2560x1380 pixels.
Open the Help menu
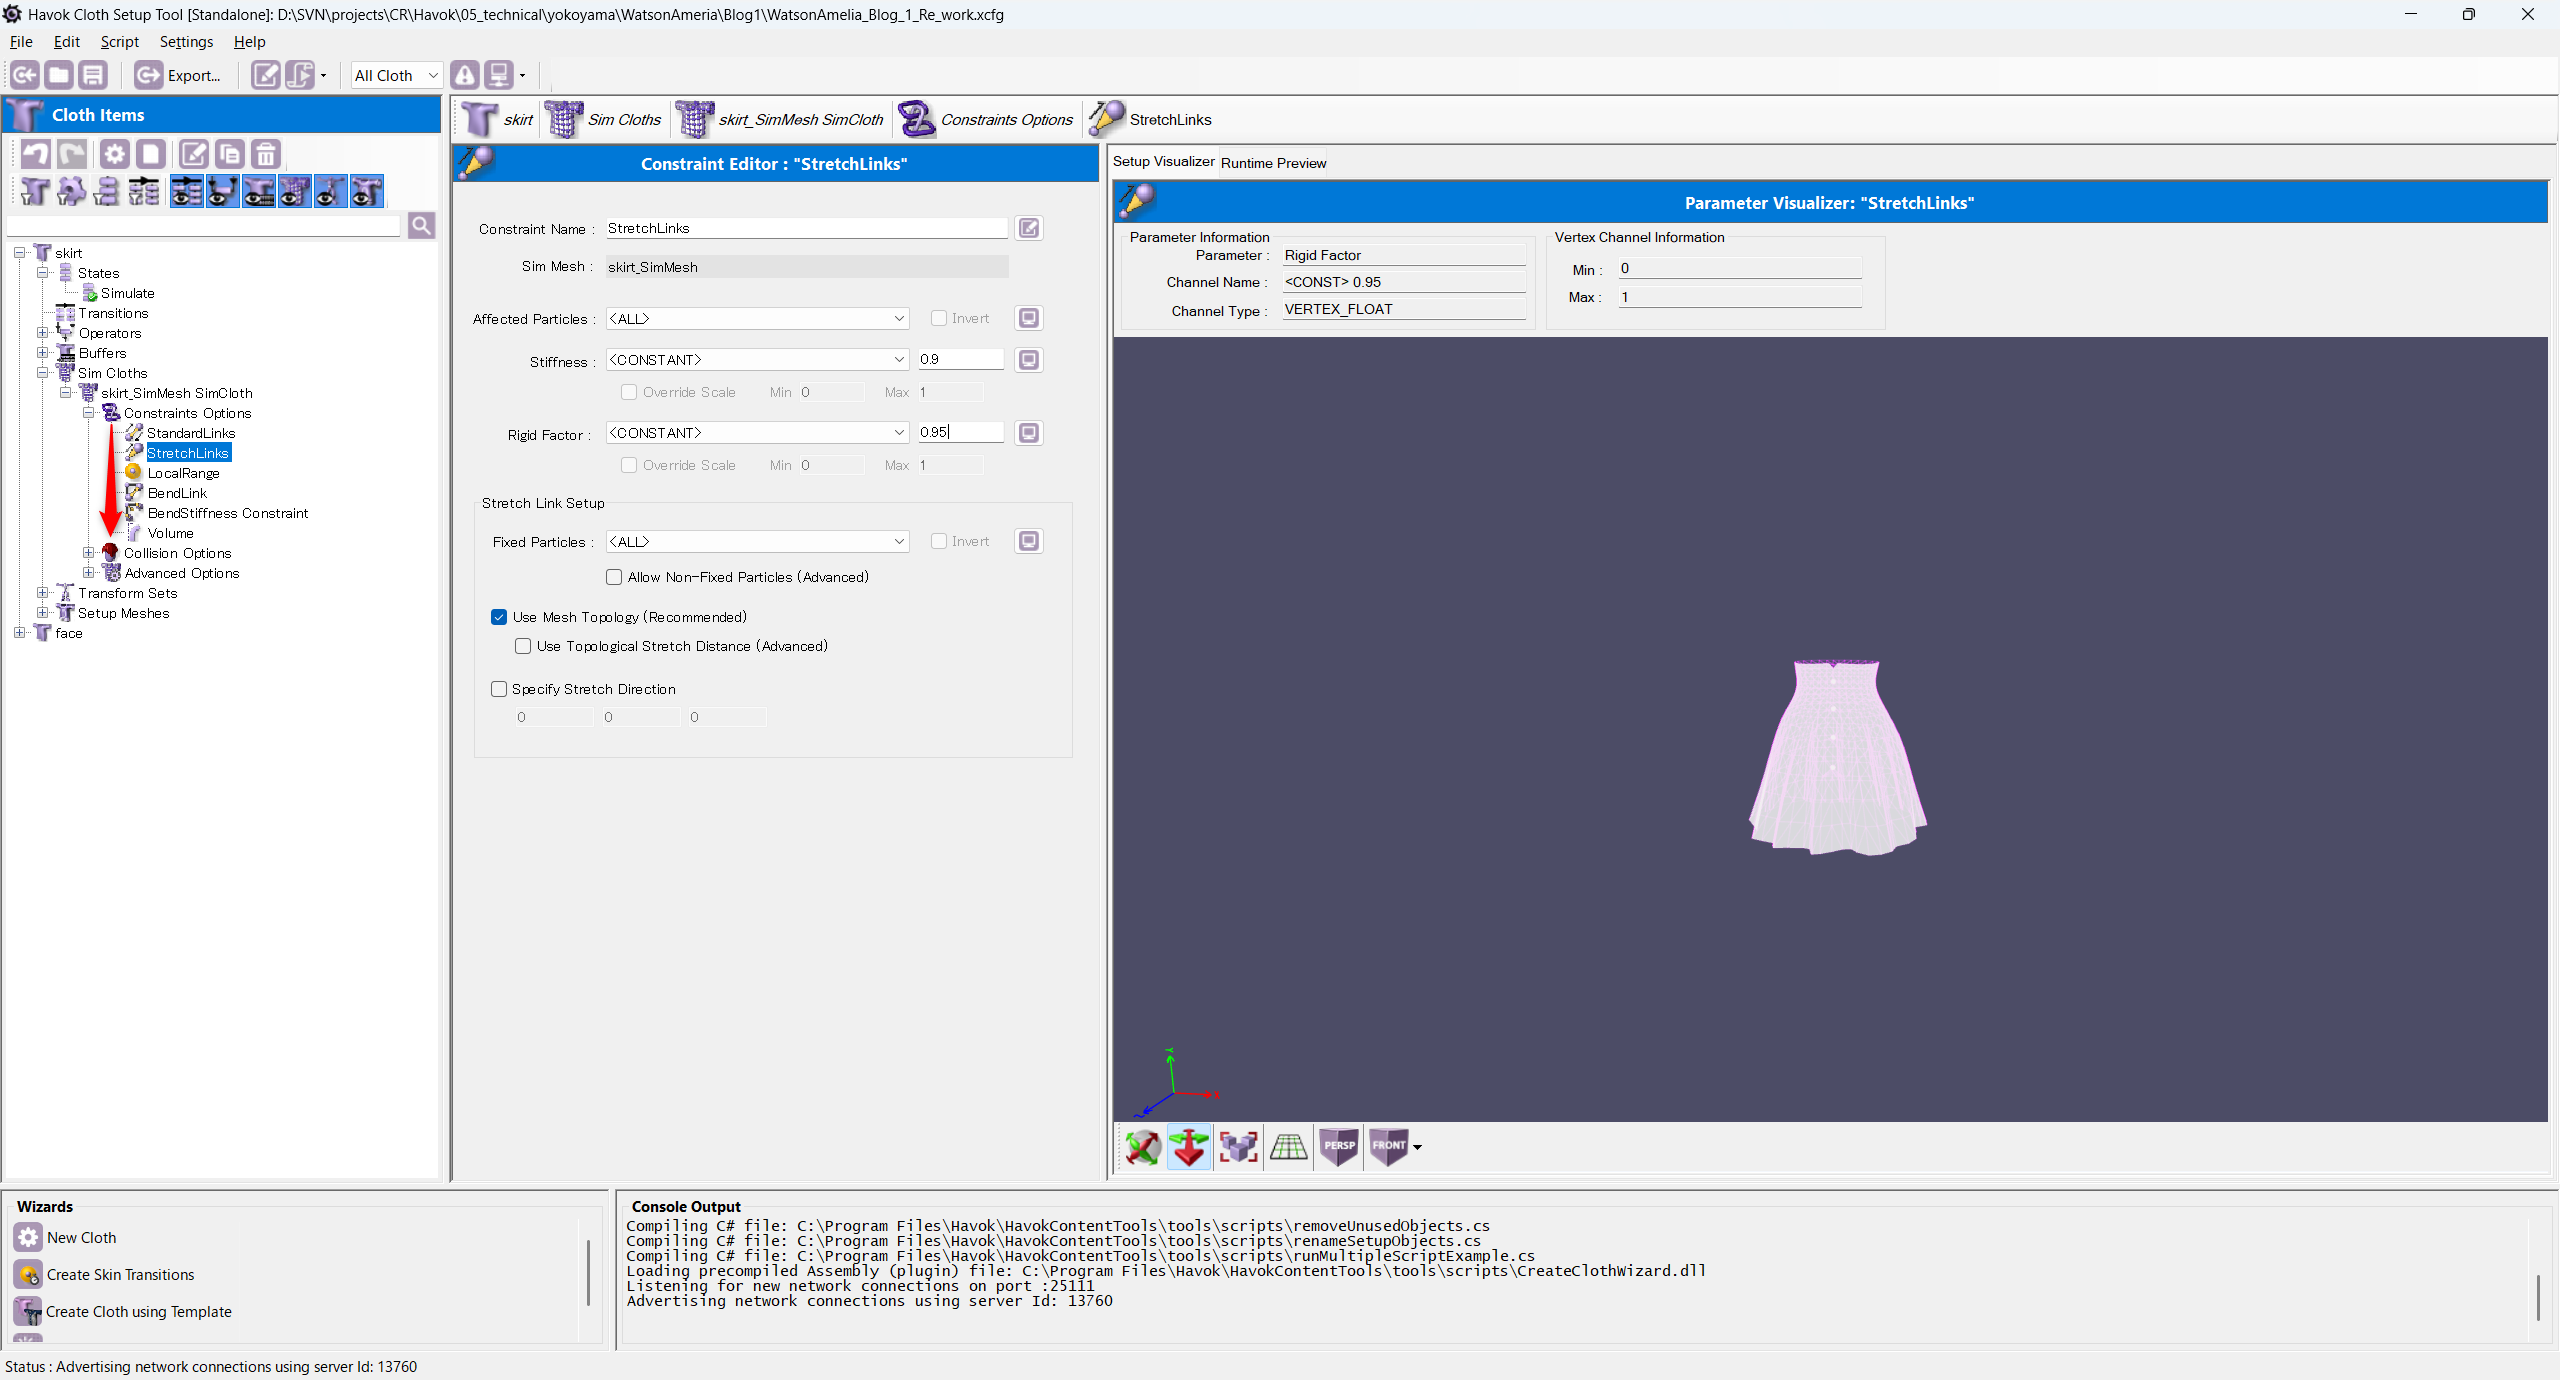coord(249,41)
